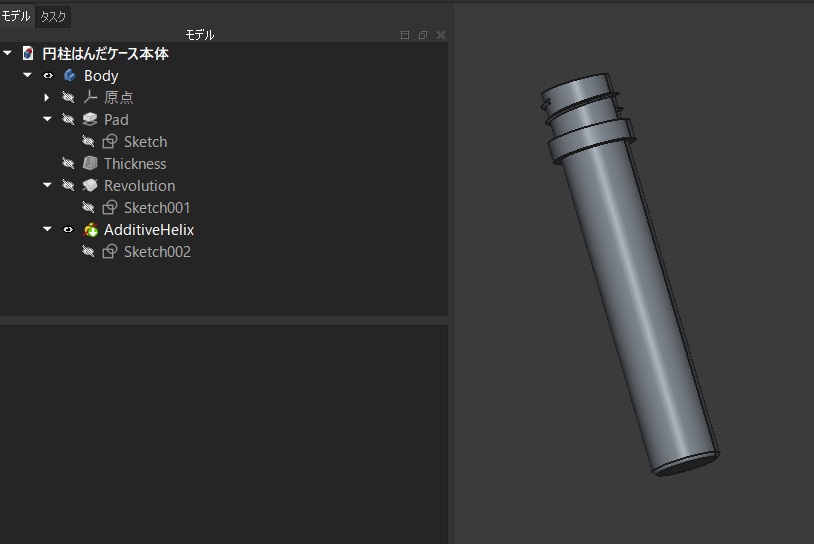
Task: Select the モデル tab
Action: pyautogui.click(x=17, y=16)
